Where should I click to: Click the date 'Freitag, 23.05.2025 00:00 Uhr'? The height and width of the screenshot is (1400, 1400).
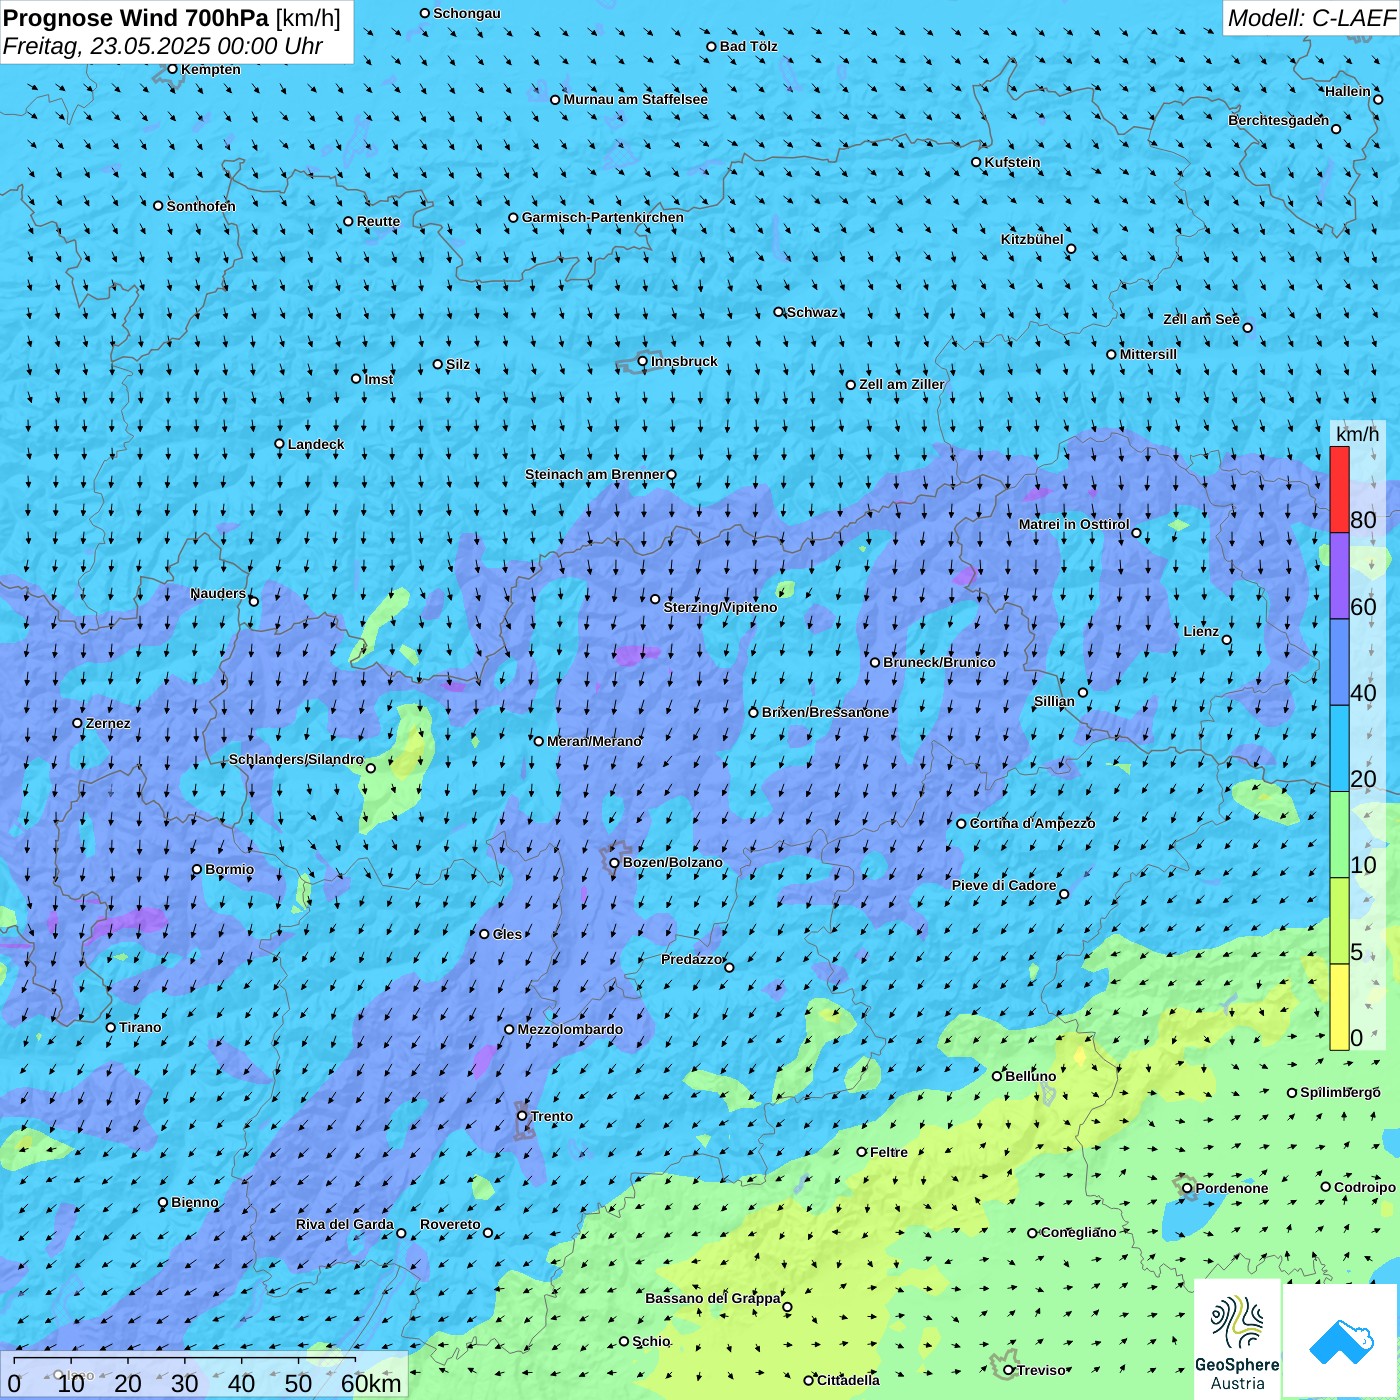(x=163, y=46)
